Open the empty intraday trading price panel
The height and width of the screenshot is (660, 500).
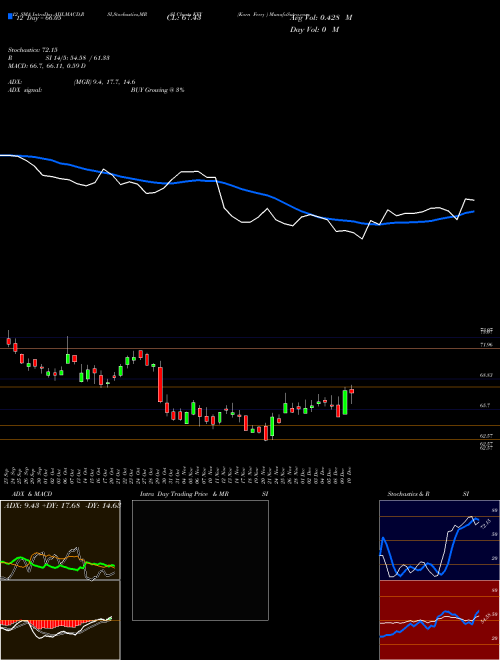click(x=200, y=560)
